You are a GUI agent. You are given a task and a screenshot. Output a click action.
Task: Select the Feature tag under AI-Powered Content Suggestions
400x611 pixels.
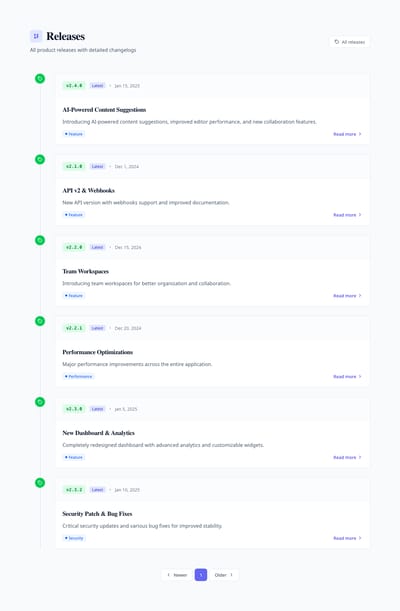(x=74, y=134)
